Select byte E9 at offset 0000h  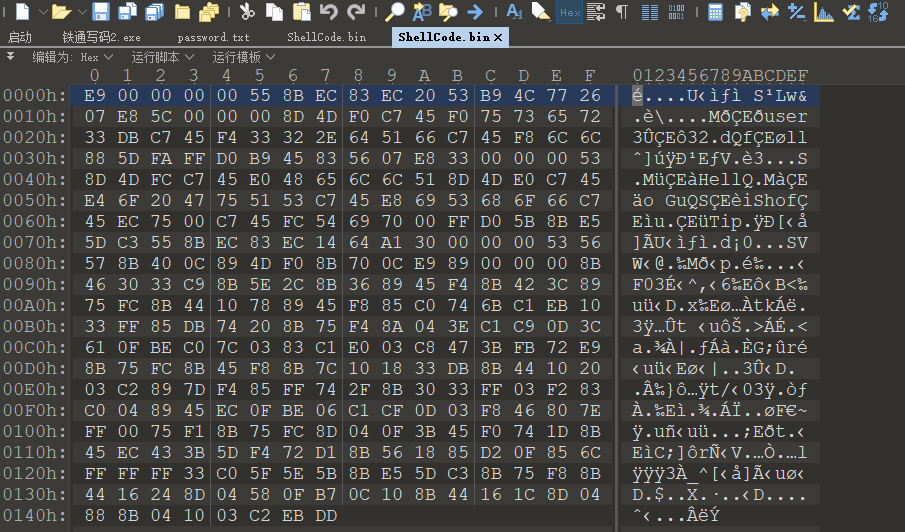95,95
